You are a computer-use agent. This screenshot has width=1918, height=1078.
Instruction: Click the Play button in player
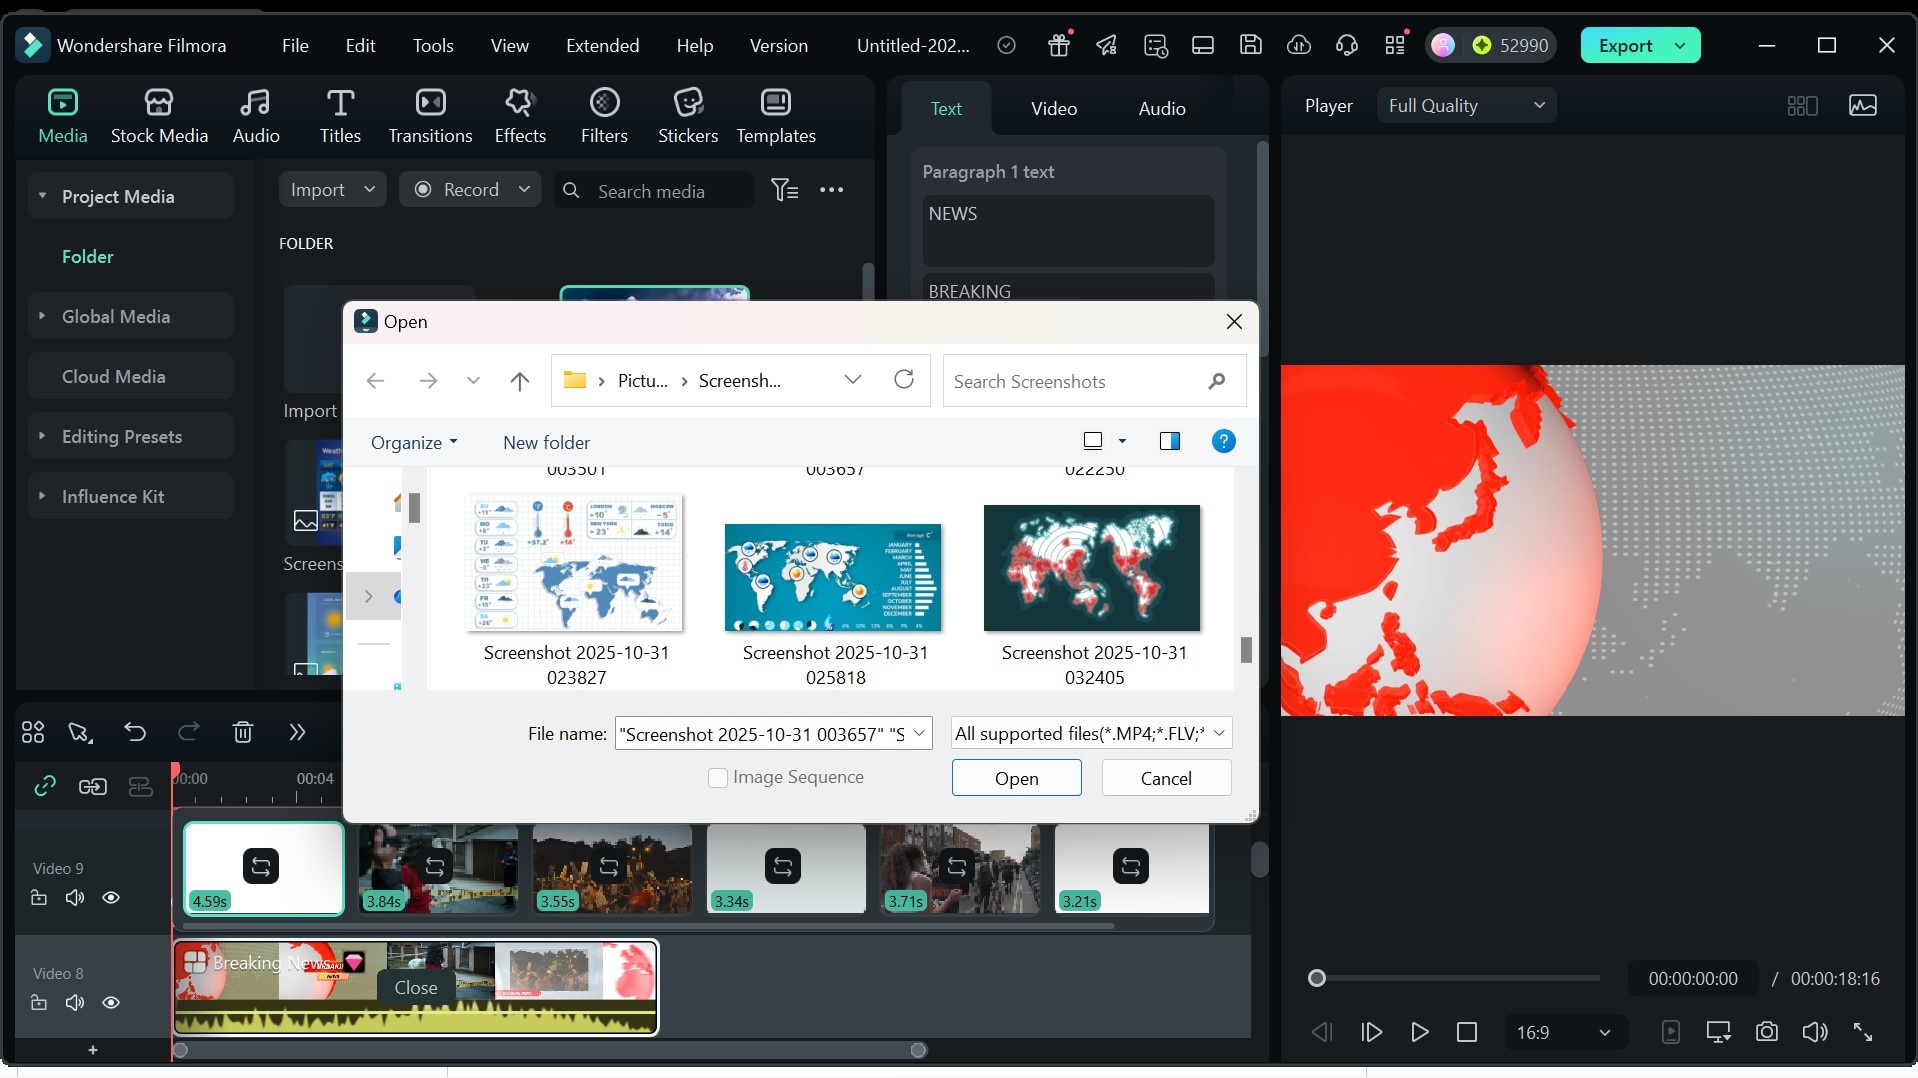pos(1419,1032)
